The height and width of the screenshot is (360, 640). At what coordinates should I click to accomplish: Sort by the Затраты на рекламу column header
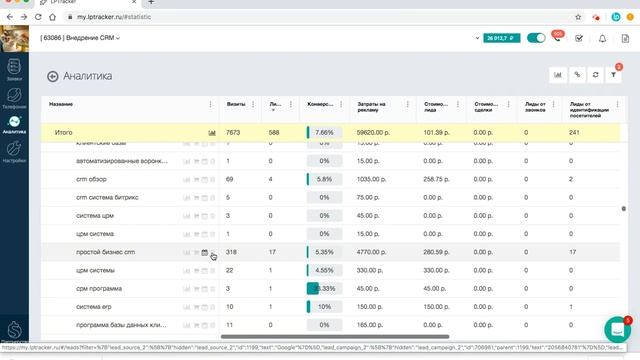click(x=371, y=107)
